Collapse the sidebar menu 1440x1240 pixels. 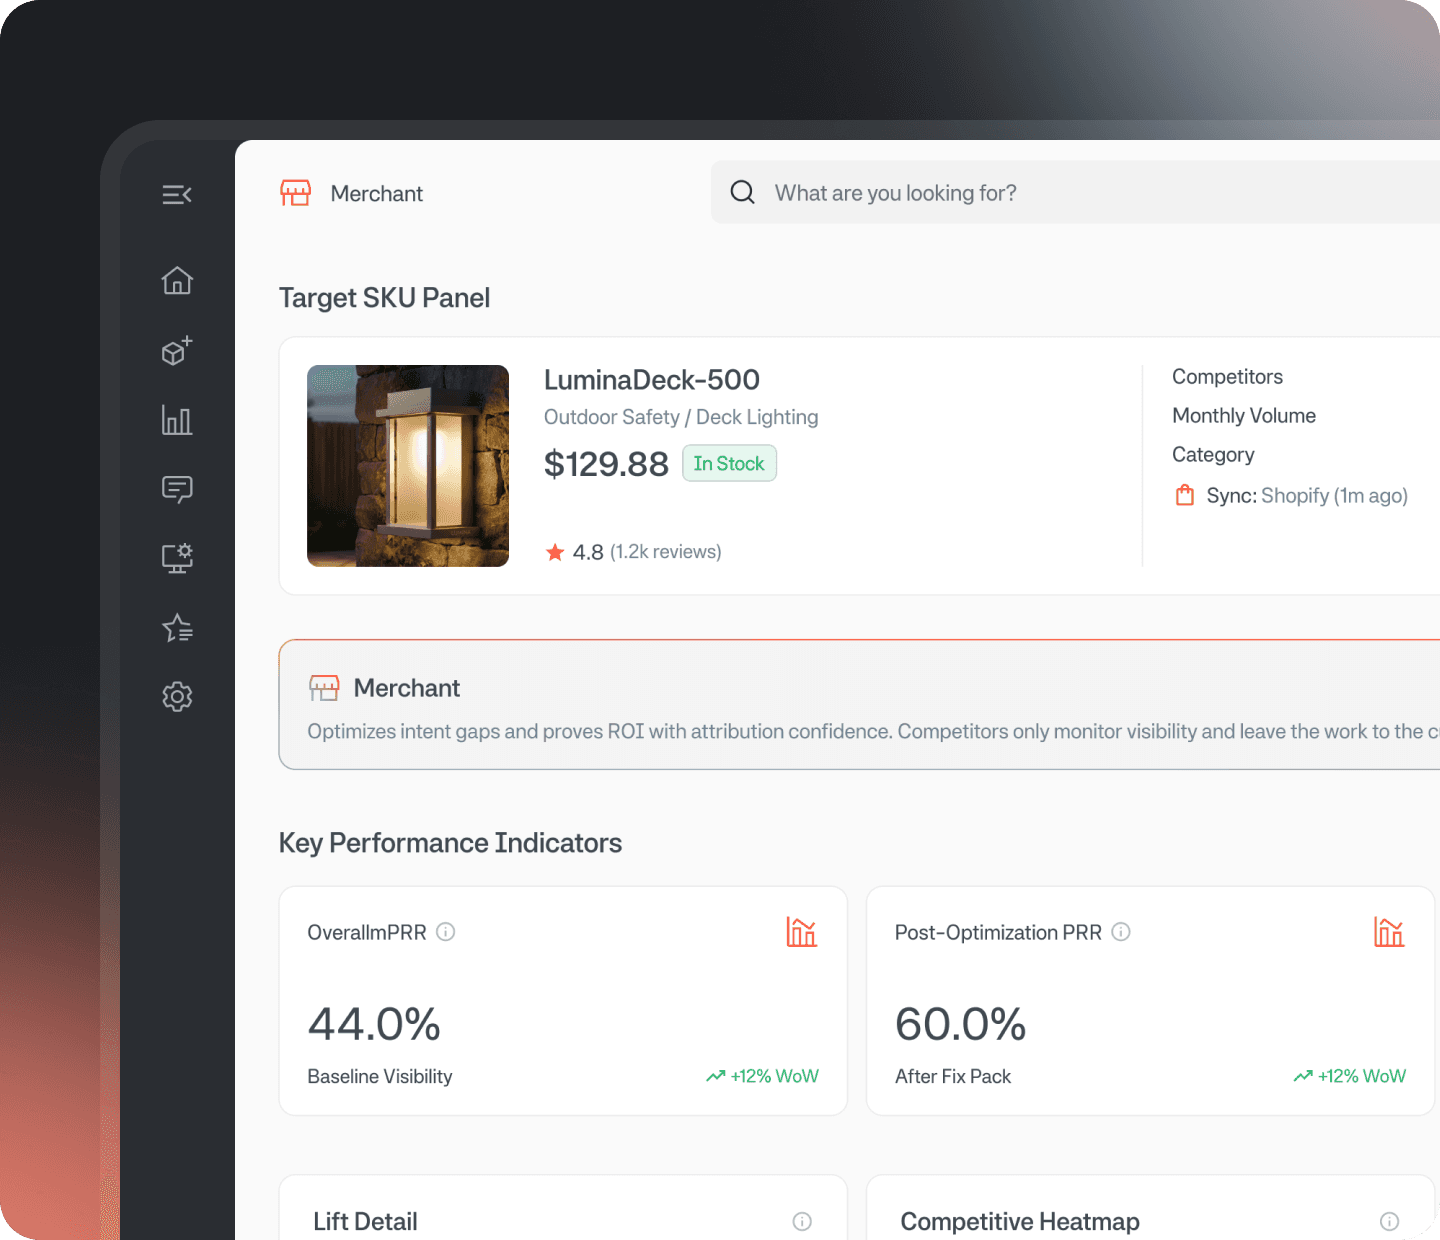point(177,195)
